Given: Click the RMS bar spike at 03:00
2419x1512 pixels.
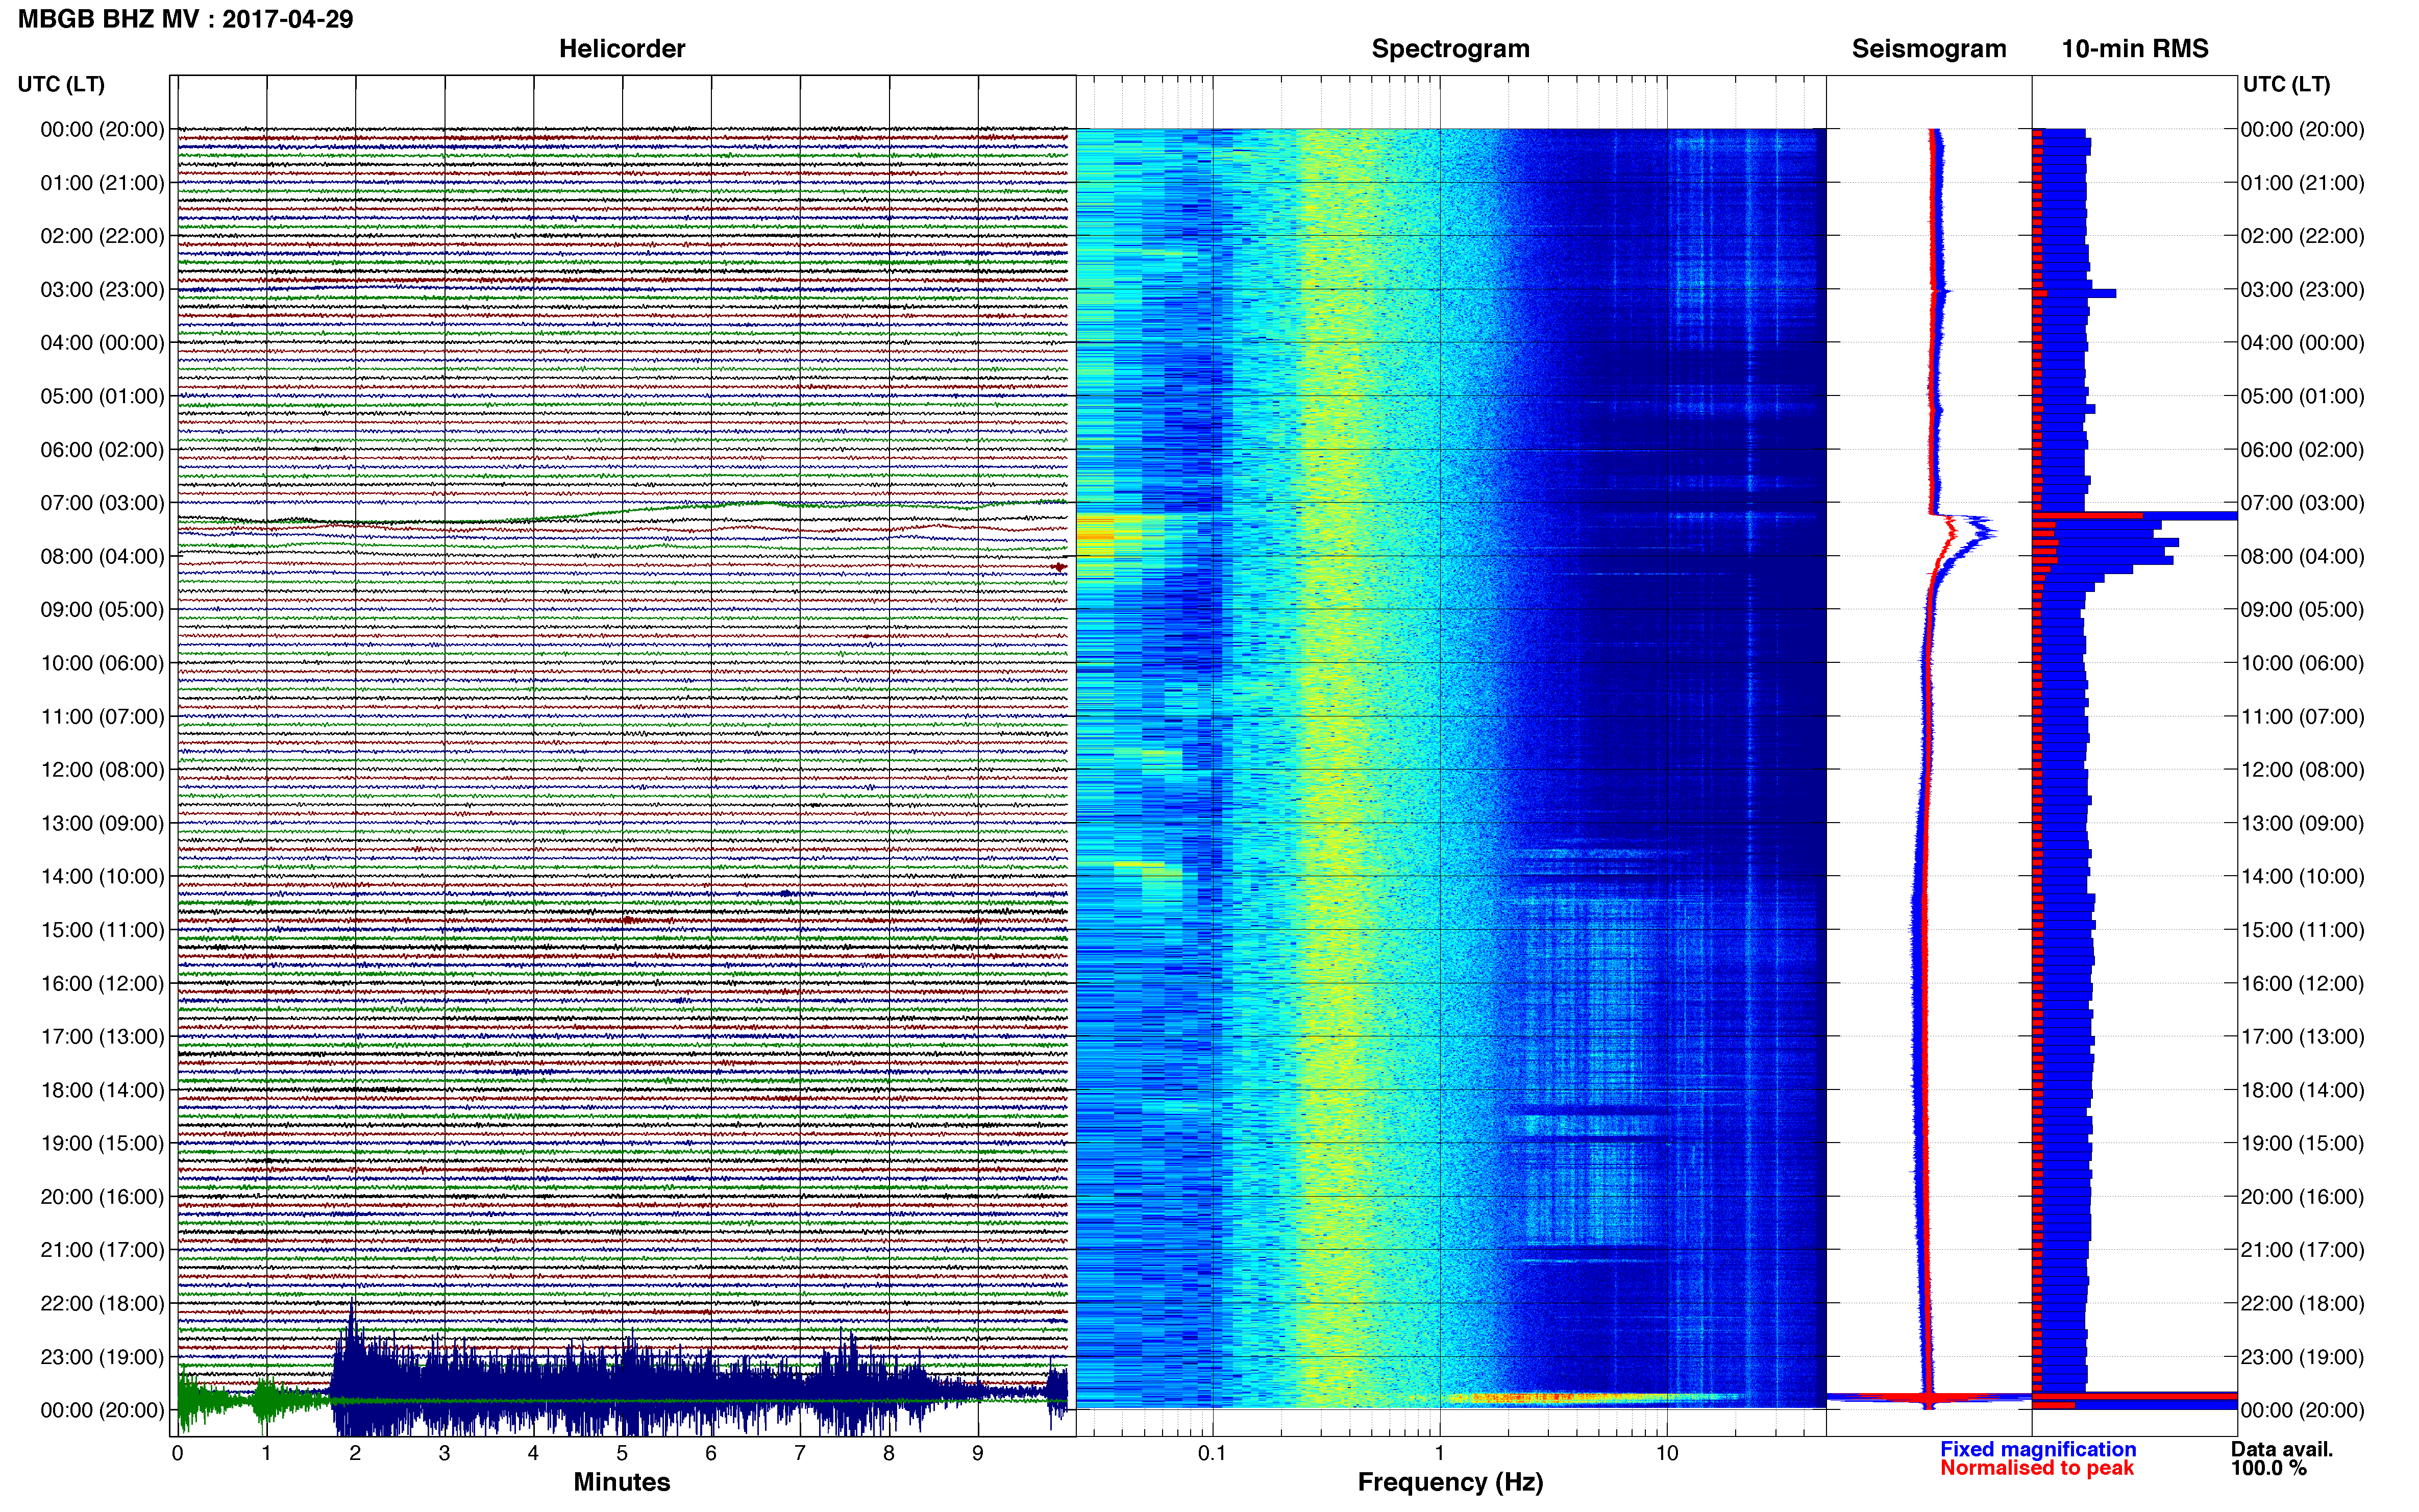Looking at the screenshot, I should pyautogui.click(x=2074, y=293).
